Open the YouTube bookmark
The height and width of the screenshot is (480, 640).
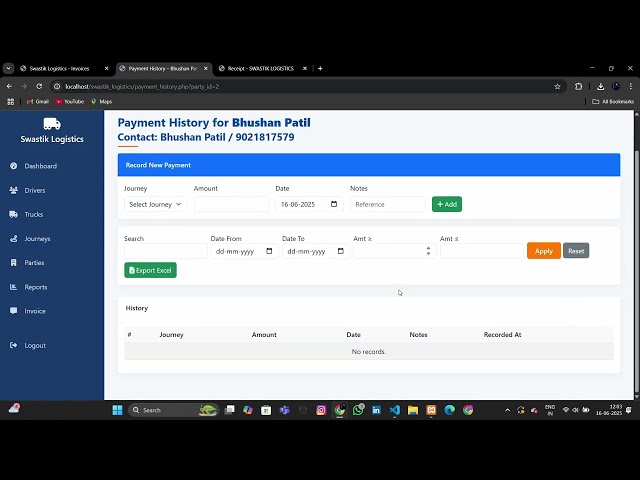70,102
